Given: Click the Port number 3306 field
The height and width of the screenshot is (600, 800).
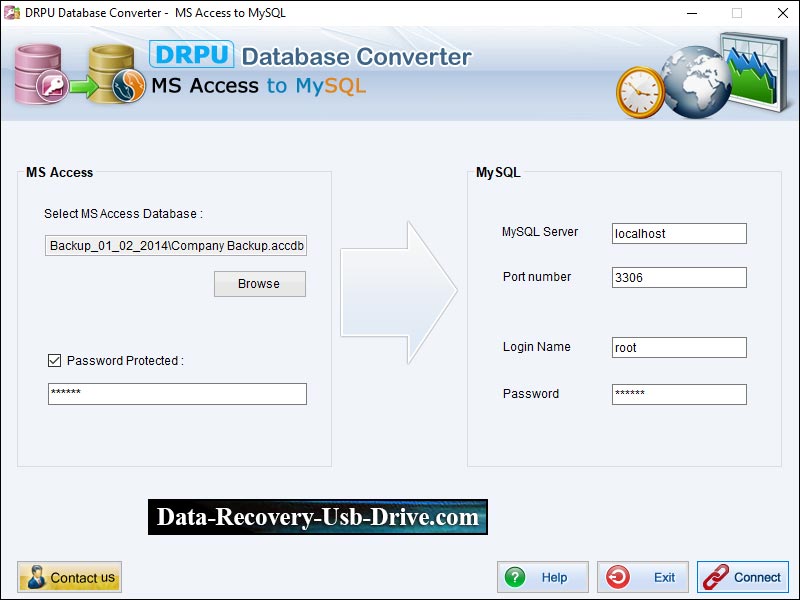Looking at the screenshot, I should (679, 277).
